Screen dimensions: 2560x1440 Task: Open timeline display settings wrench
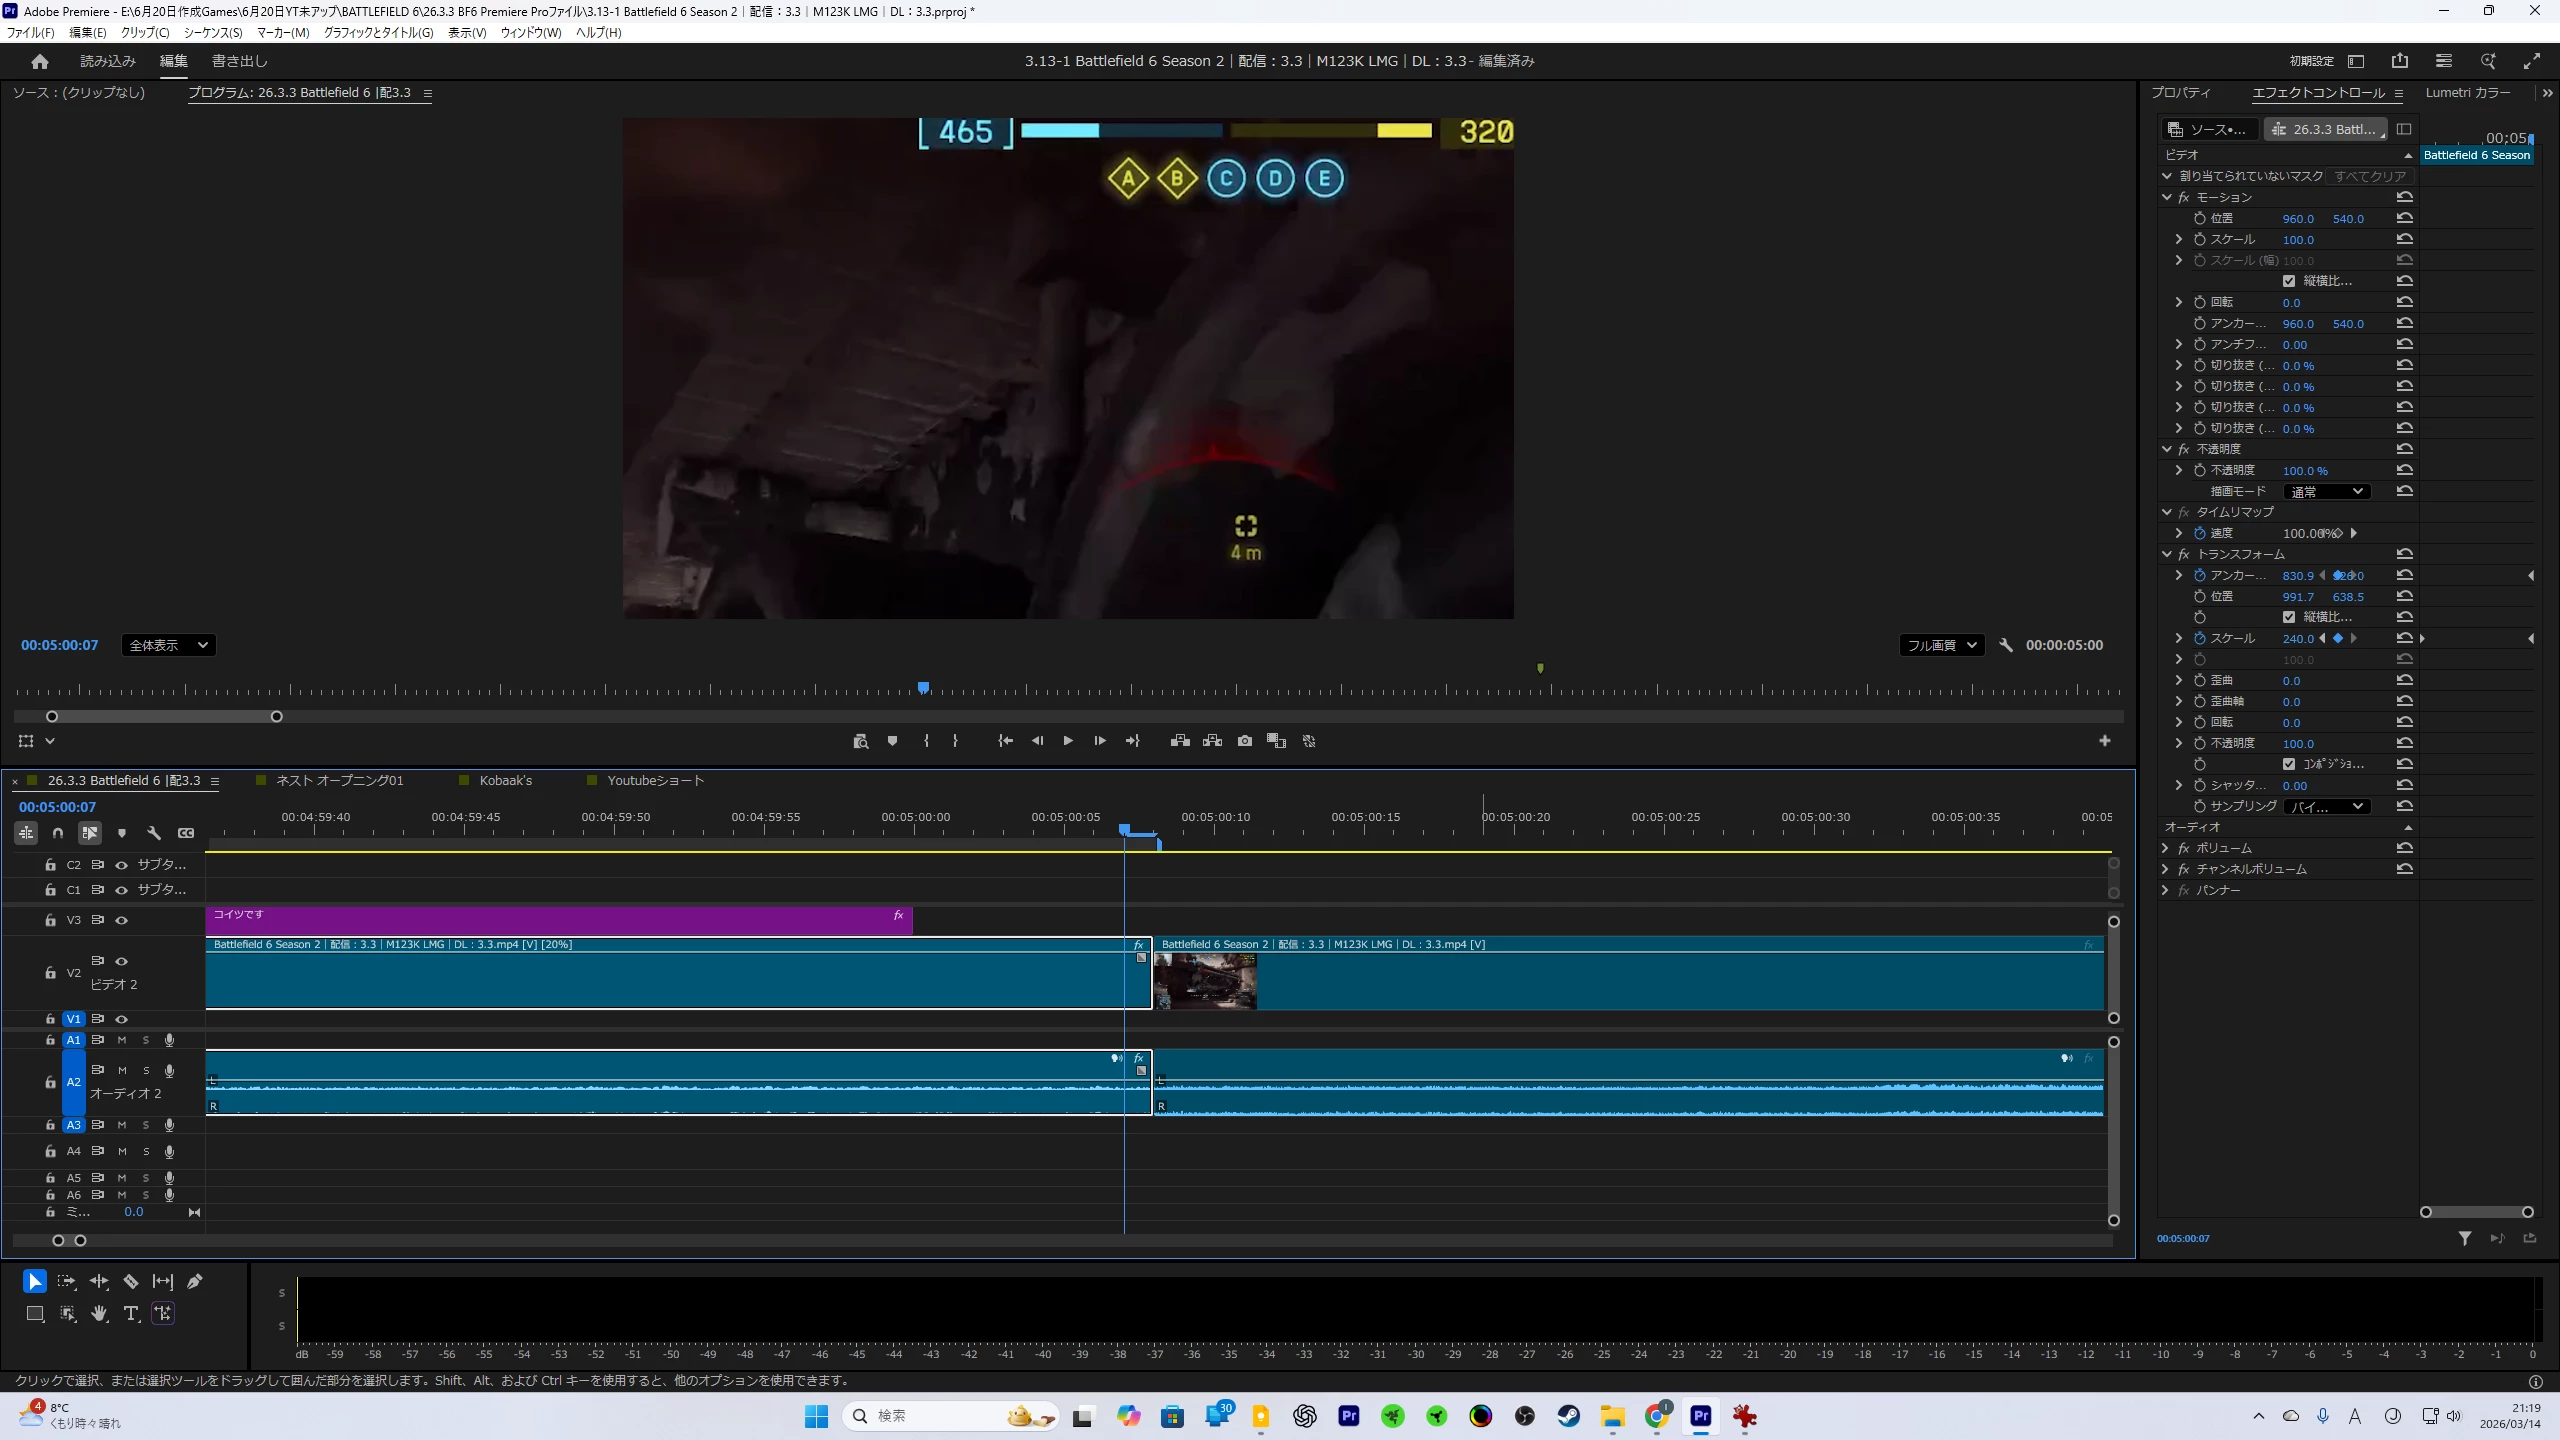(x=154, y=833)
